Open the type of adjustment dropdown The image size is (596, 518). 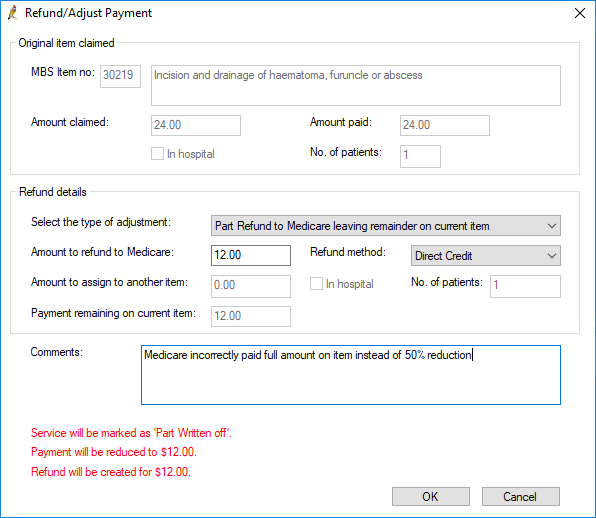(x=385, y=226)
